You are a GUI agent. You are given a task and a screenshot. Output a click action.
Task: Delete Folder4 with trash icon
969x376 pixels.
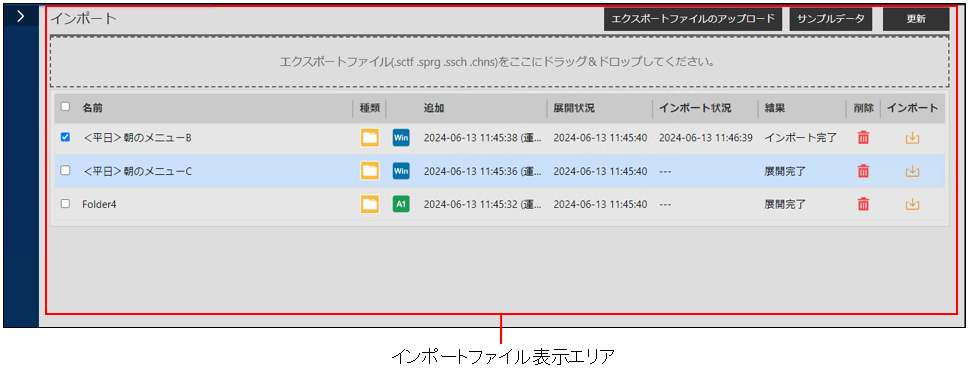pyautogui.click(x=863, y=203)
